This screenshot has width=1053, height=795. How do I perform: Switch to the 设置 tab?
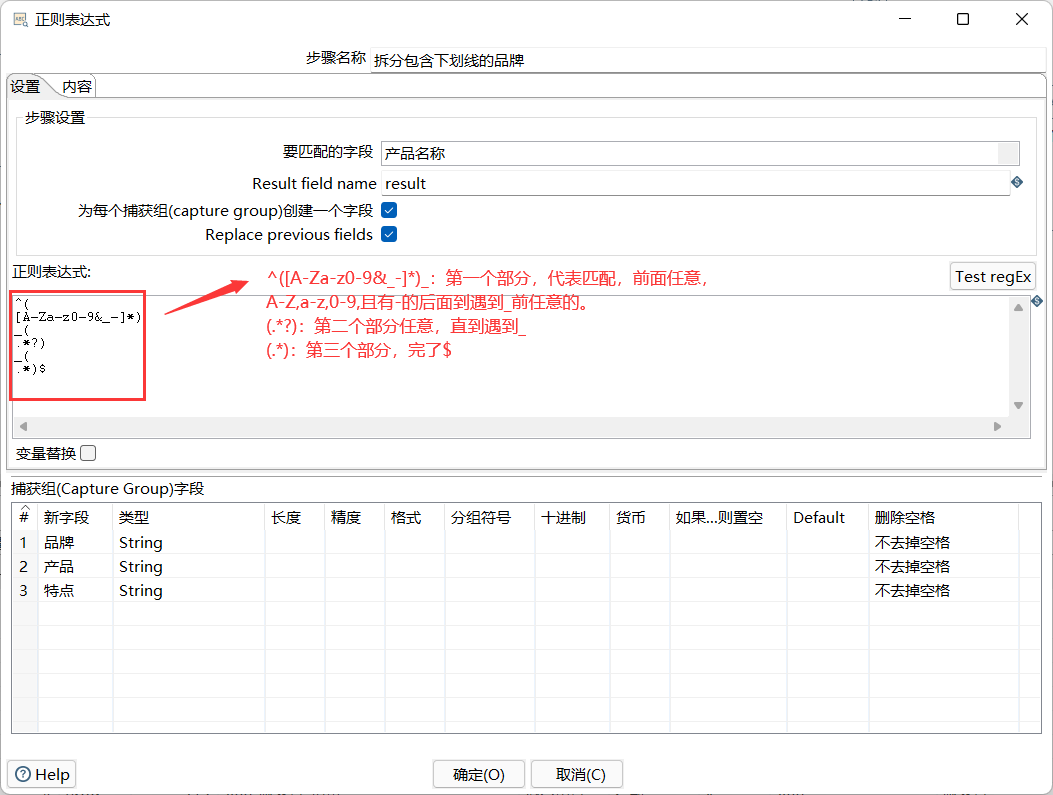coord(26,87)
